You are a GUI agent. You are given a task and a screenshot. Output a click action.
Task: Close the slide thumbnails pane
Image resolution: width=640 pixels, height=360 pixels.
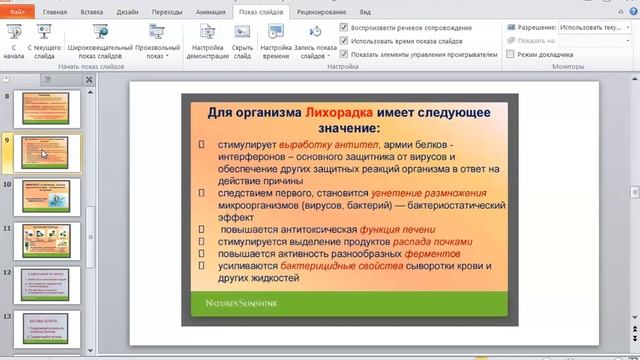click(89, 80)
